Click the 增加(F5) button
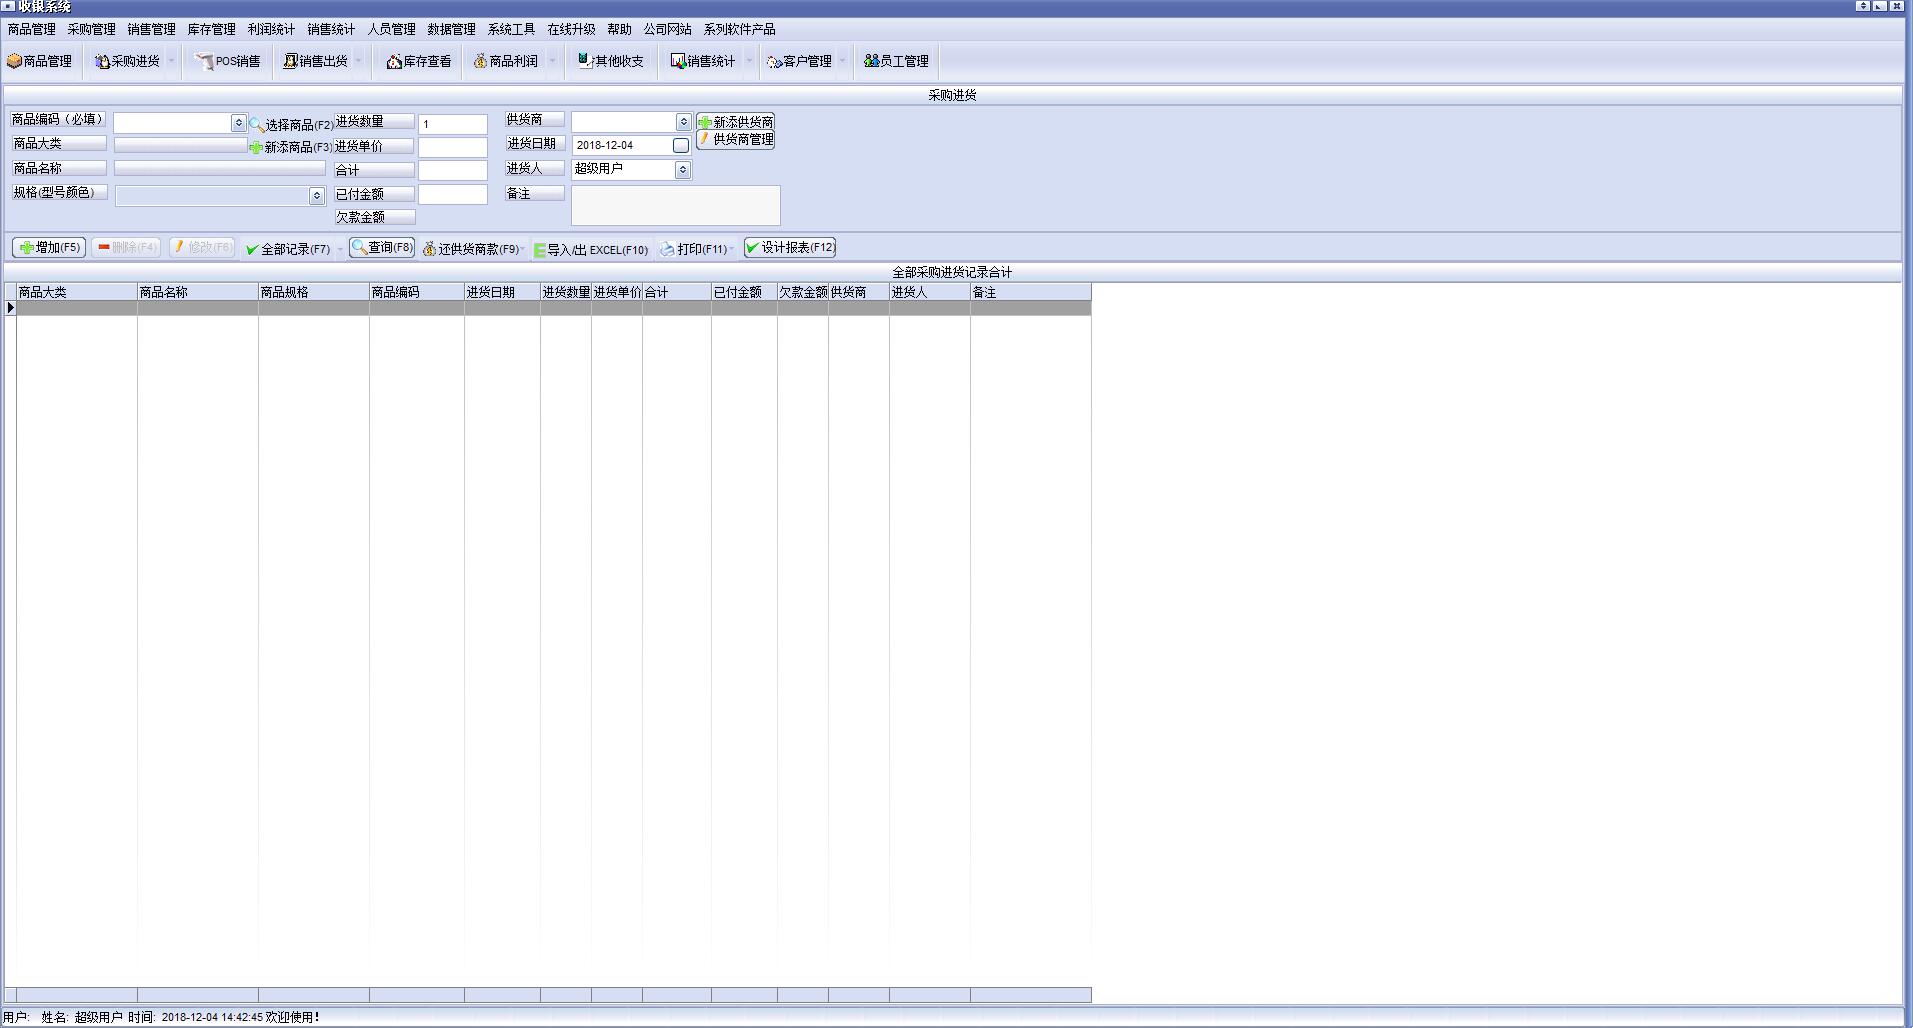This screenshot has width=1913, height=1028. pyautogui.click(x=49, y=248)
